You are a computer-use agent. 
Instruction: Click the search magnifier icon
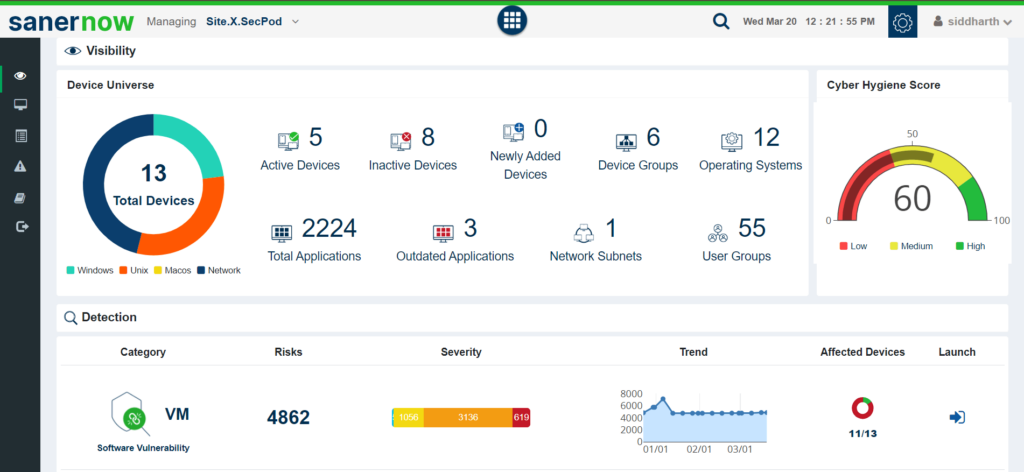[720, 22]
